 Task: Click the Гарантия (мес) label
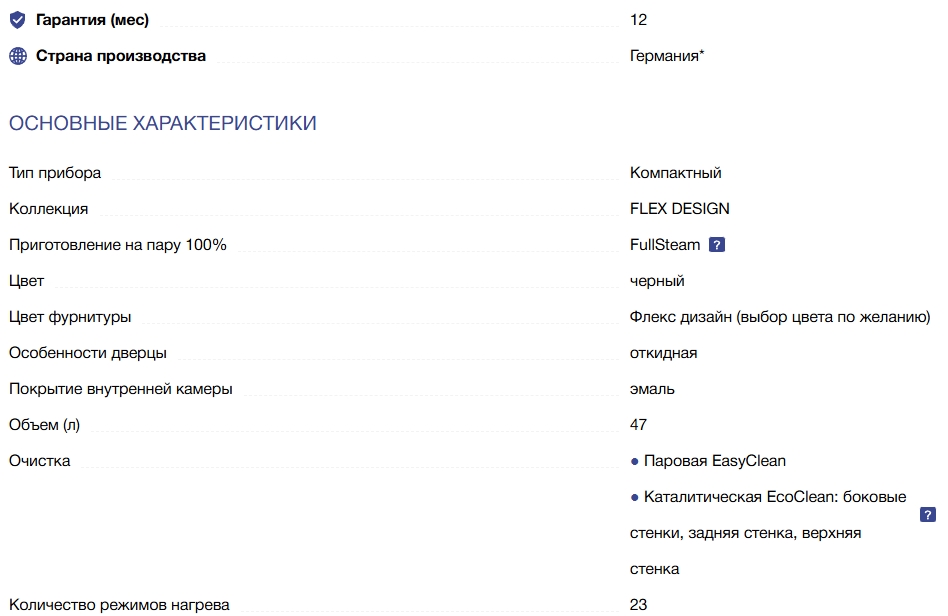[92, 20]
